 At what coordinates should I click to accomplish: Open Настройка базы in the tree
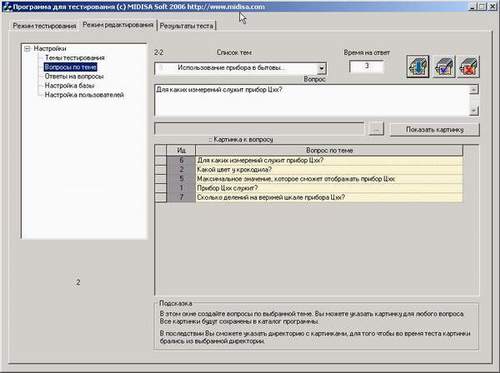coord(69,86)
